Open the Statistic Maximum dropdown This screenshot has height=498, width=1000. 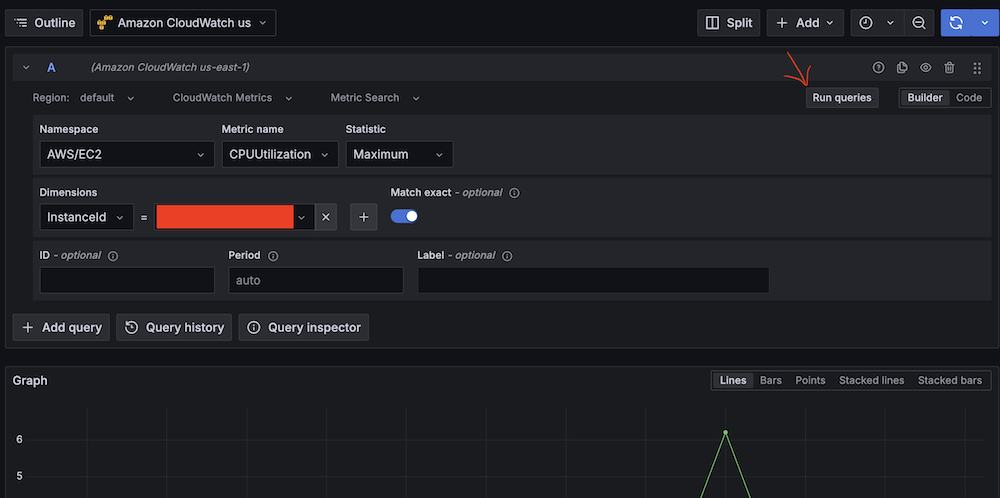click(x=399, y=154)
